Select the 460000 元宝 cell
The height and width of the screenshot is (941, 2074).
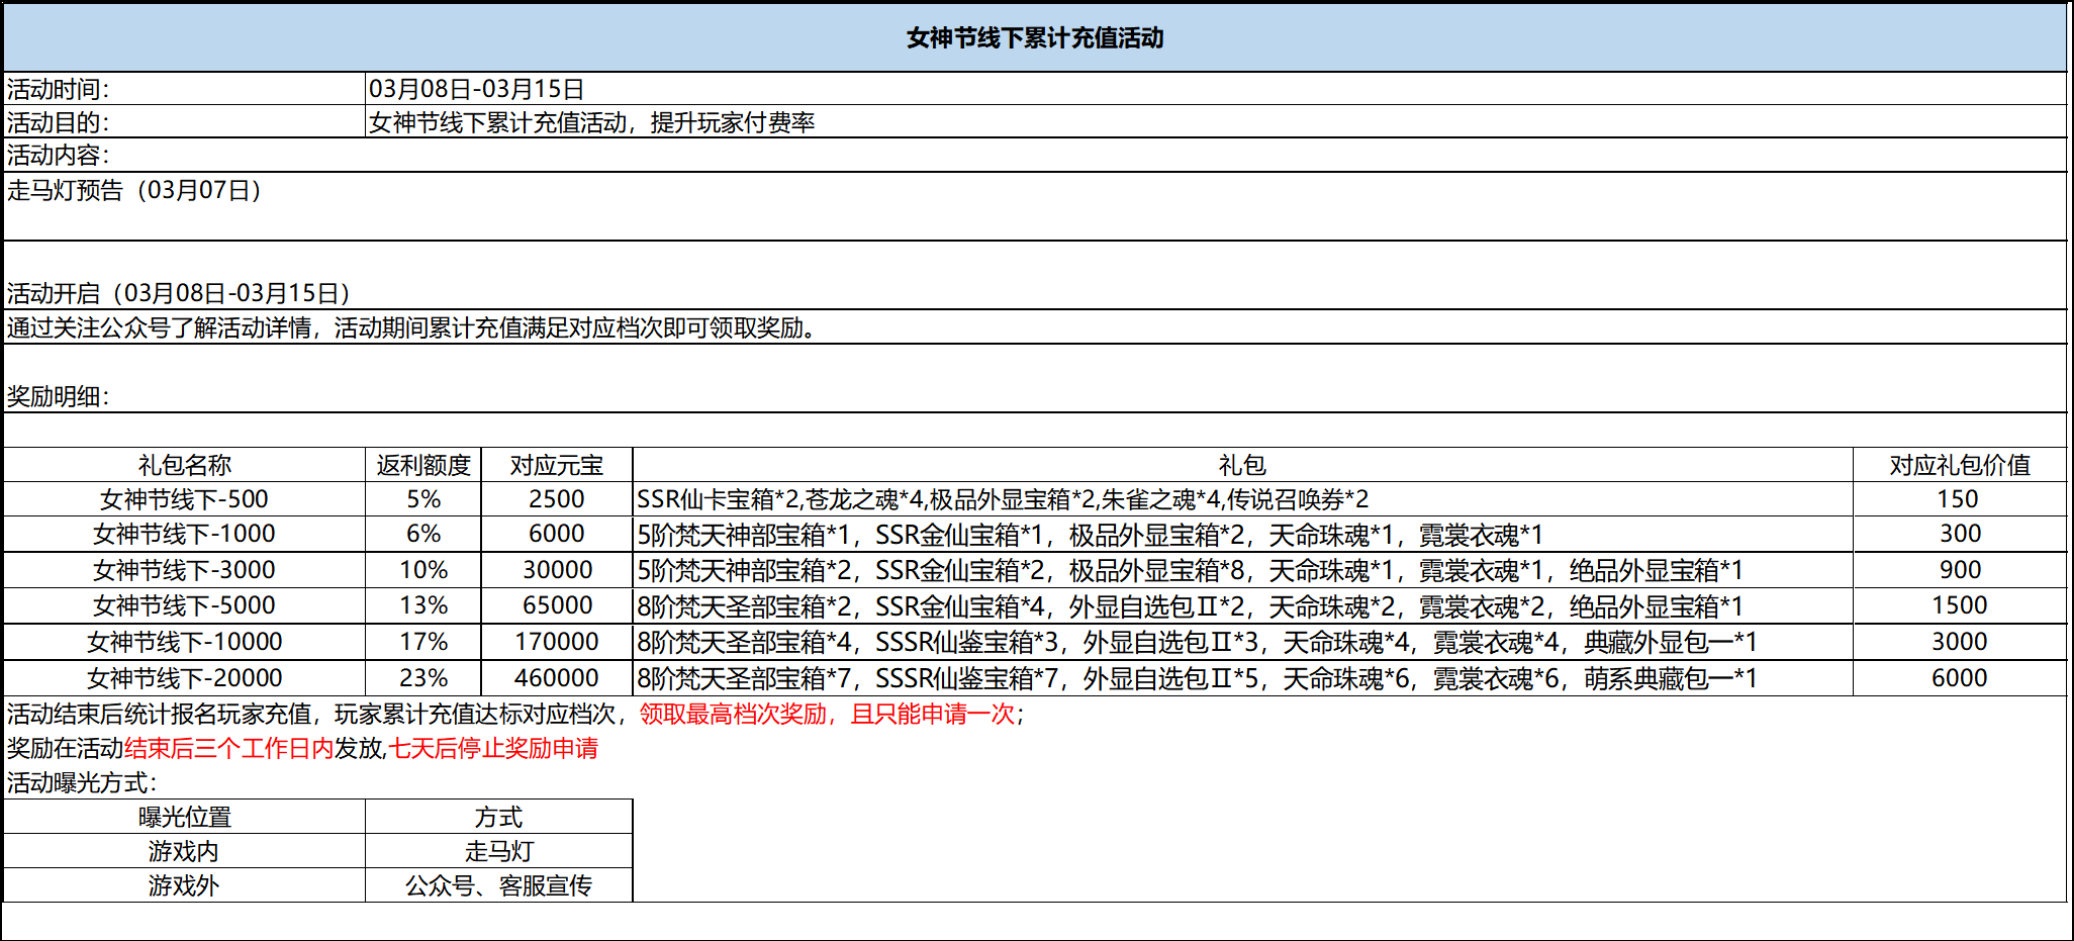coord(557,678)
